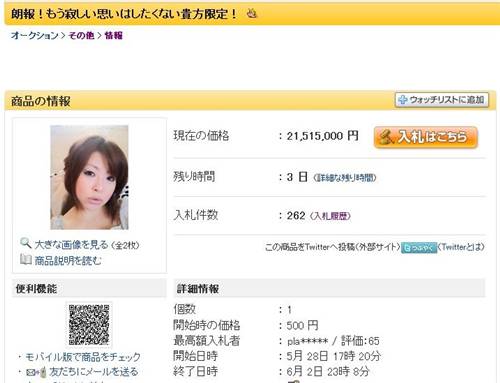Click the Twitter つぶやく button

[419, 248]
